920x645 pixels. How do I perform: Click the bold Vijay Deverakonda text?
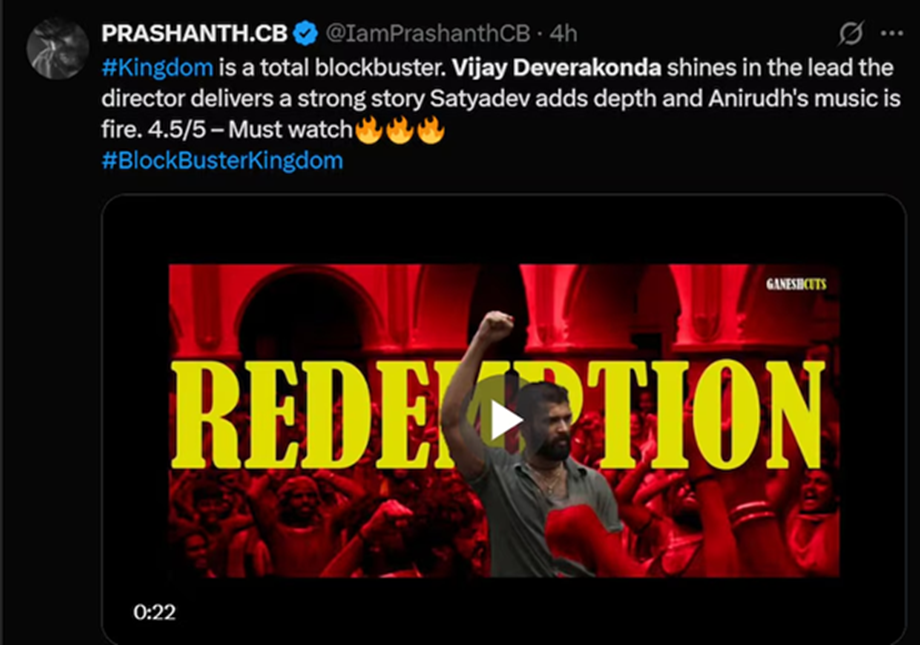coord(557,67)
